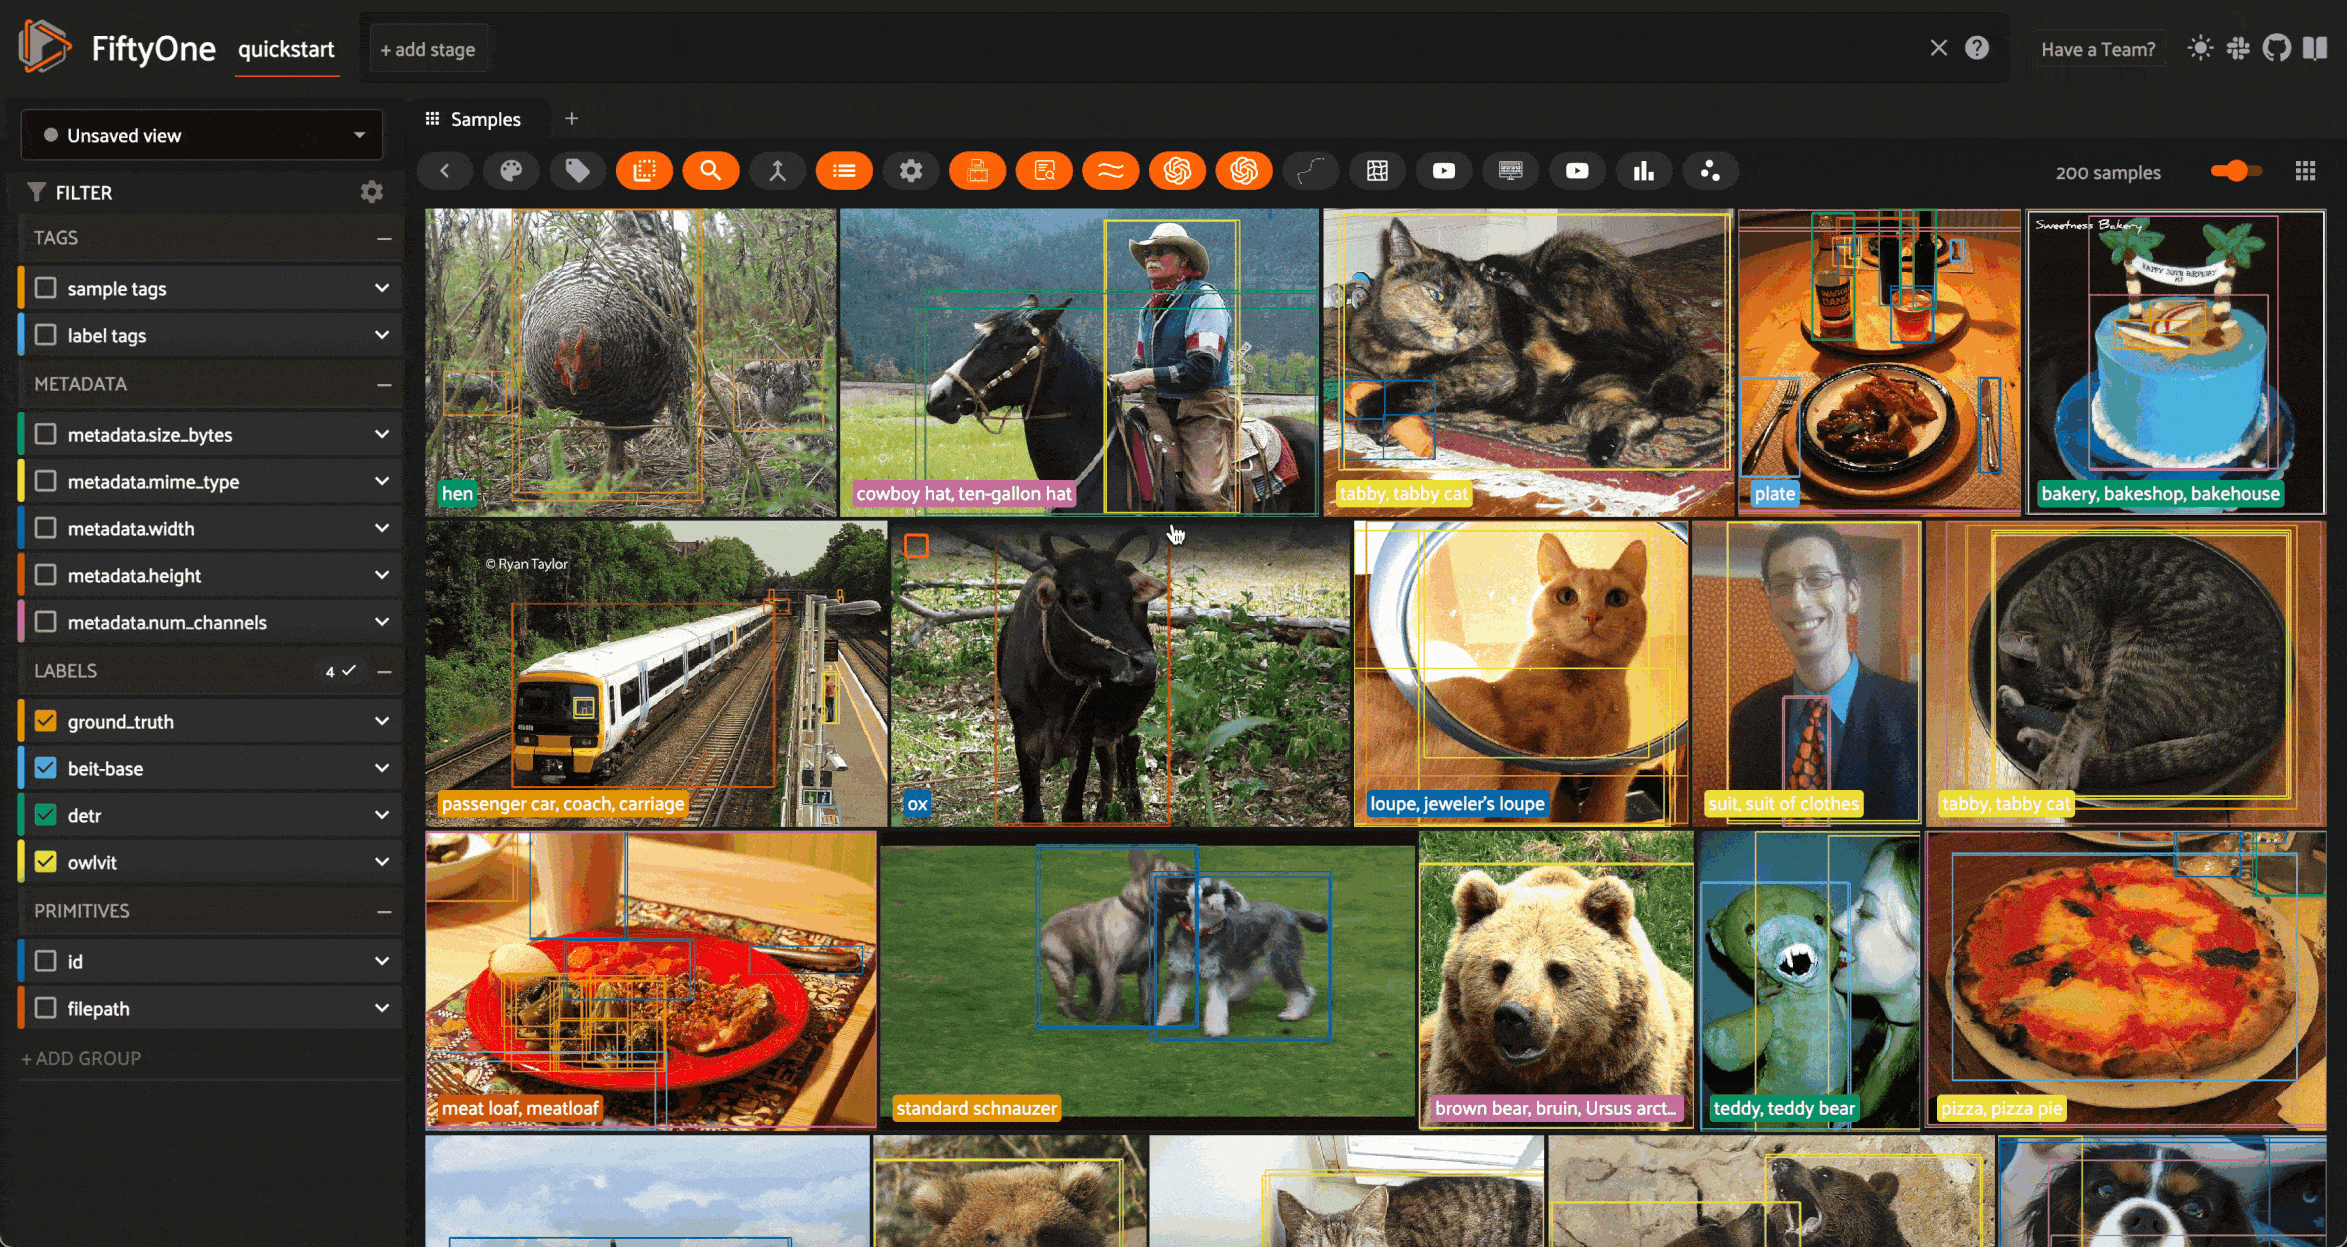Image resolution: width=2347 pixels, height=1247 pixels.
Task: Click the help question mark icon
Action: click(1976, 49)
